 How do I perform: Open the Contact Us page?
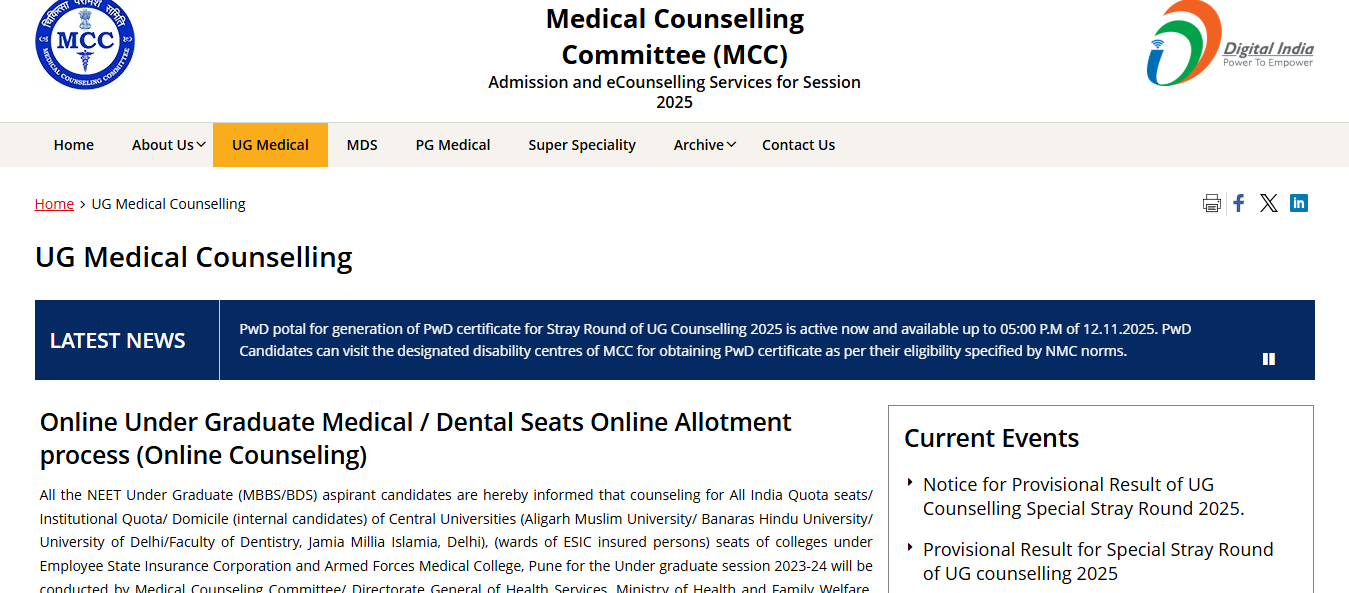798,145
